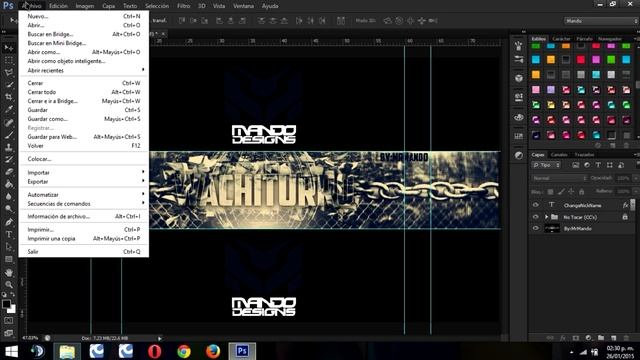Screen dimensions: 640x360
Task: Expand the Exportar submenu
Action: pos(84,182)
